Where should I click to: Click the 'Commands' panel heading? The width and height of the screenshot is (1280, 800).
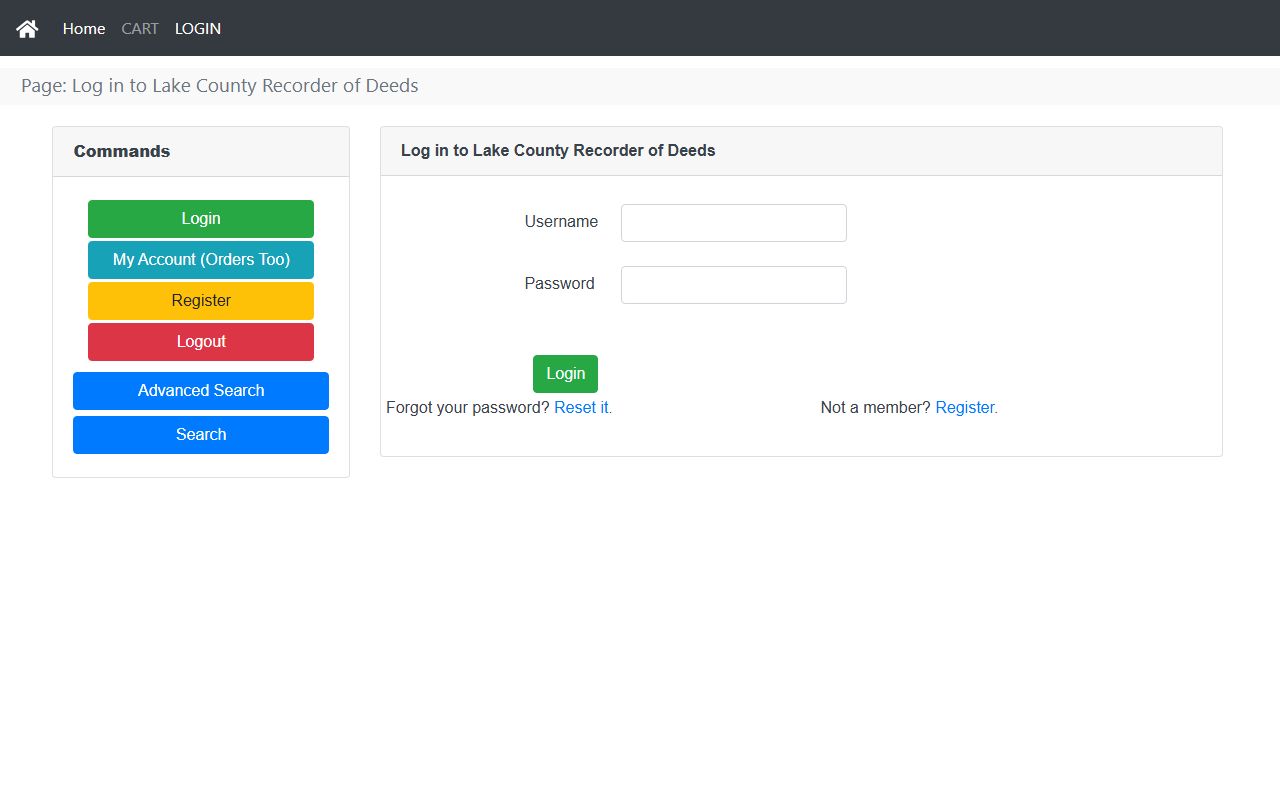tap(122, 152)
